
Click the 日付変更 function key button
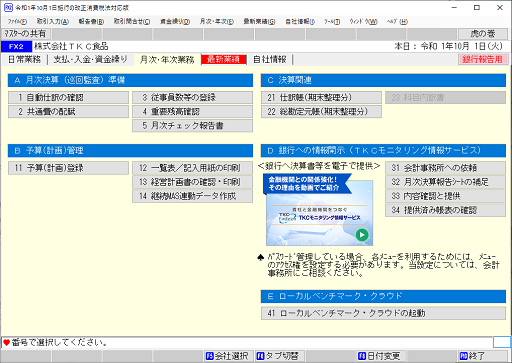click(x=381, y=356)
